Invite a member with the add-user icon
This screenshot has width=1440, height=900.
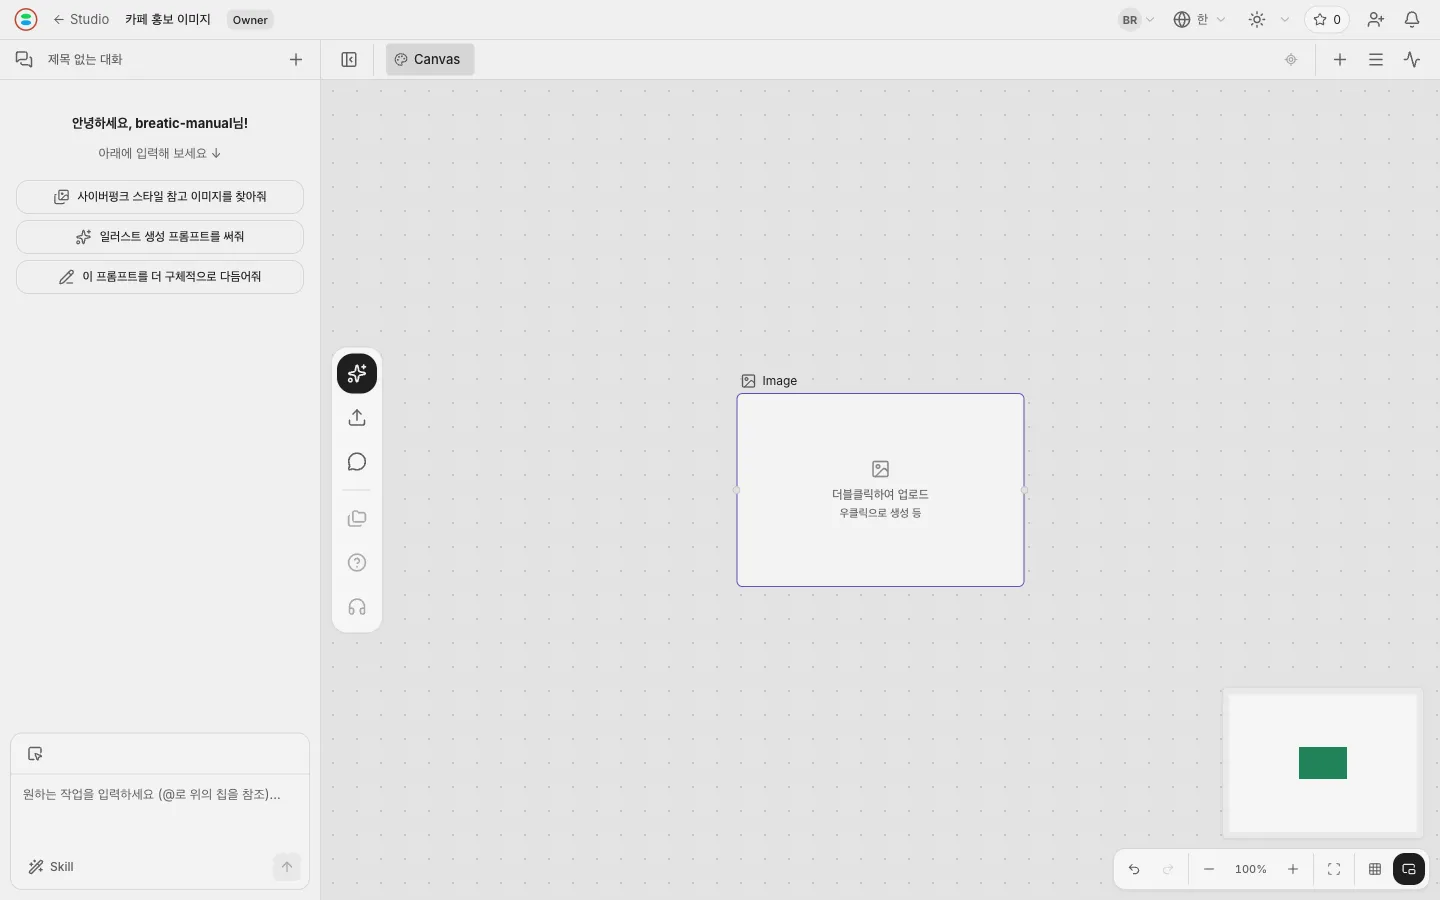click(x=1376, y=20)
